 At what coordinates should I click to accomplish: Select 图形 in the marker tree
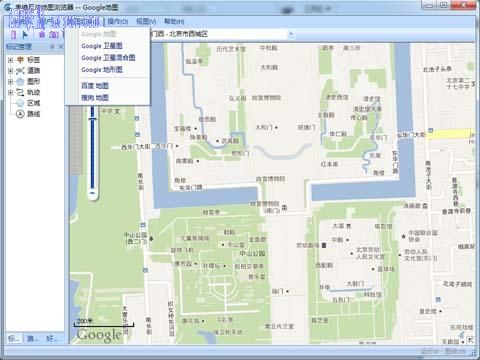33,81
